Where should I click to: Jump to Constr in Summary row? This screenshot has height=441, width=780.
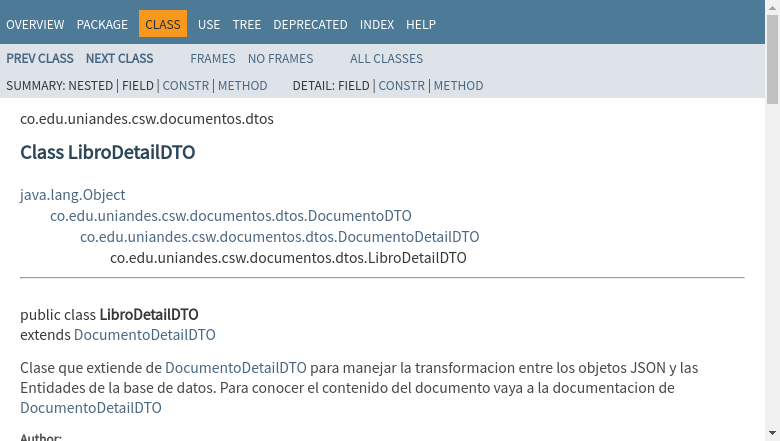[186, 86]
